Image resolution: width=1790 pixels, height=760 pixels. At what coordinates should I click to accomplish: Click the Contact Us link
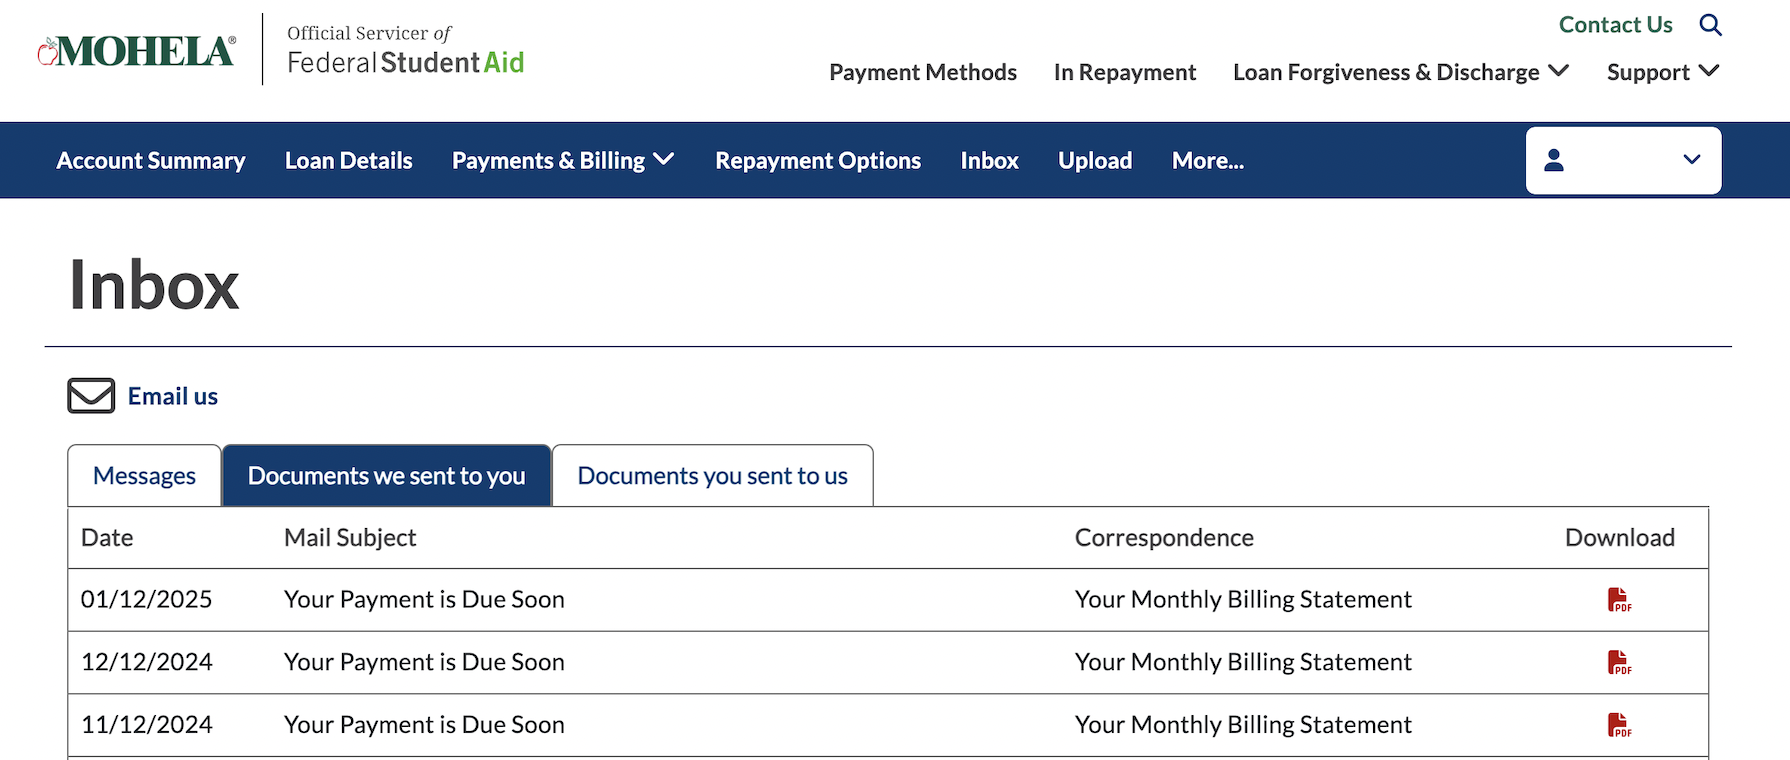pos(1615,25)
